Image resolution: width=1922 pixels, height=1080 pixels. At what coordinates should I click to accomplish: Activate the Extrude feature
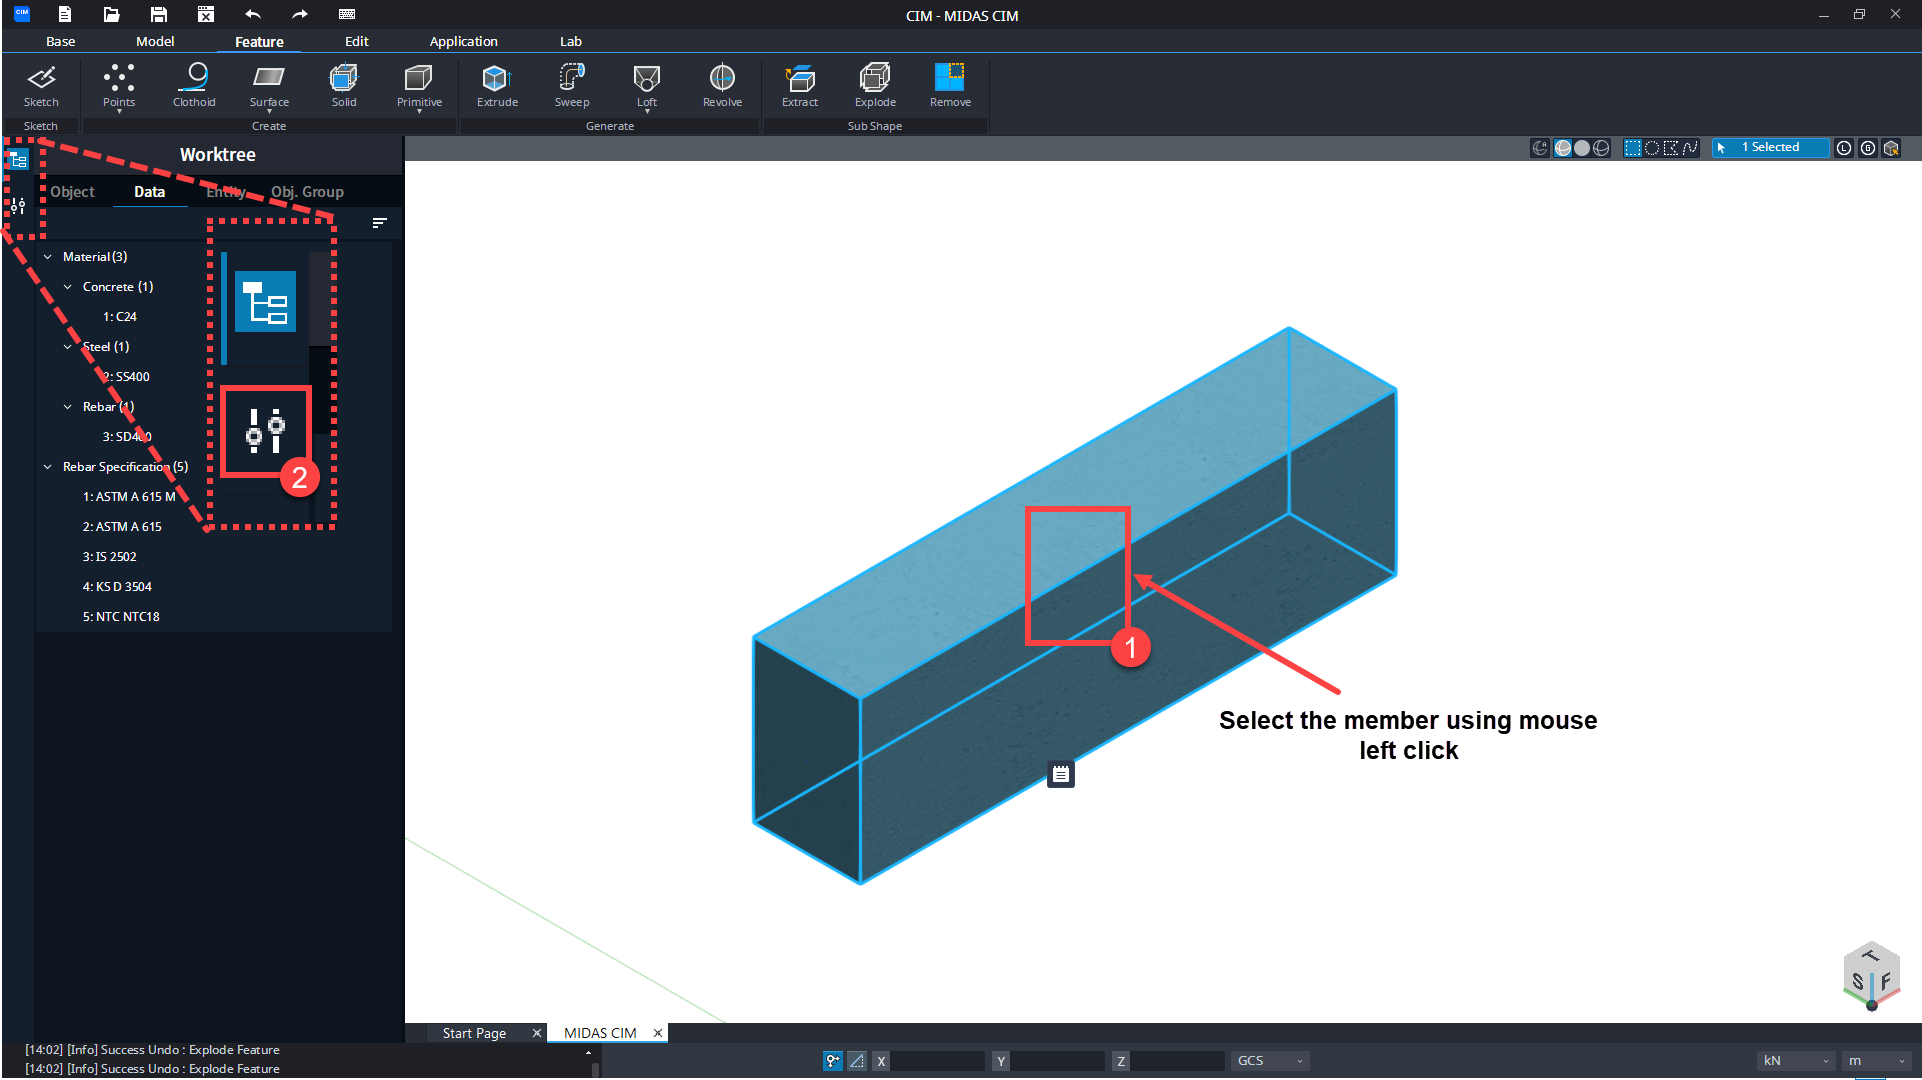coord(496,85)
